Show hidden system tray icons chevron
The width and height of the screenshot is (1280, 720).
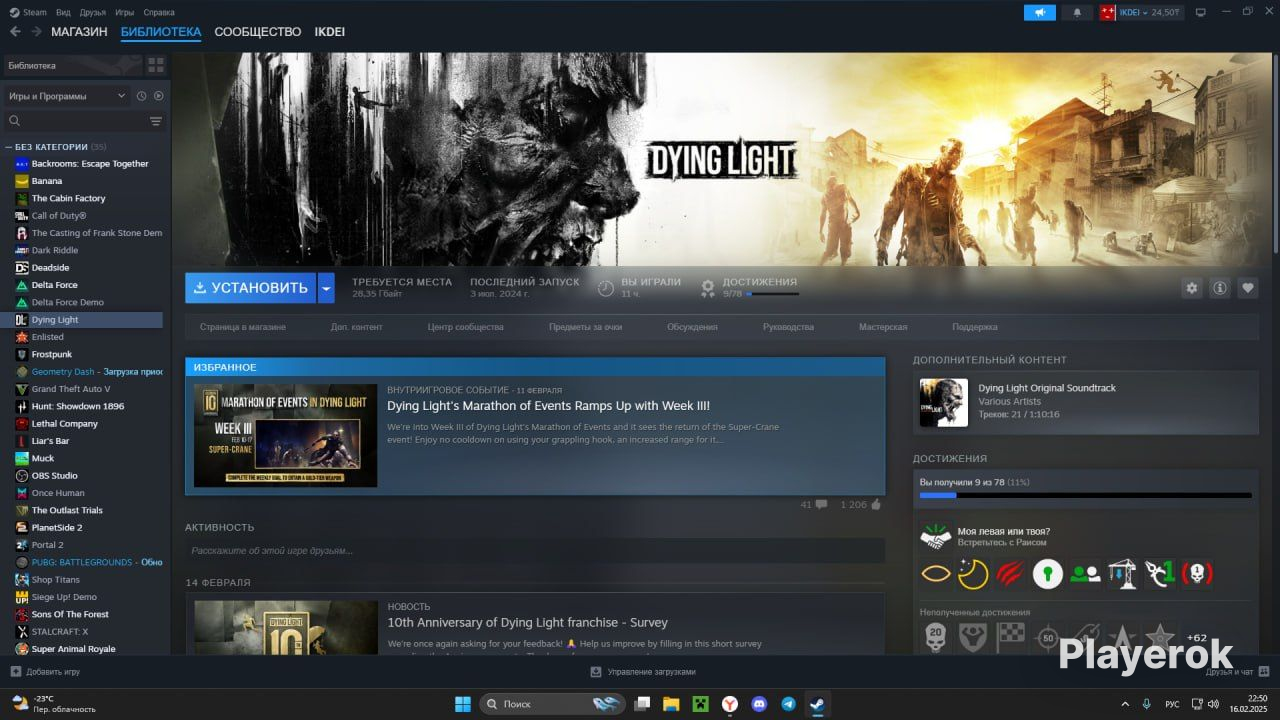click(x=1125, y=704)
